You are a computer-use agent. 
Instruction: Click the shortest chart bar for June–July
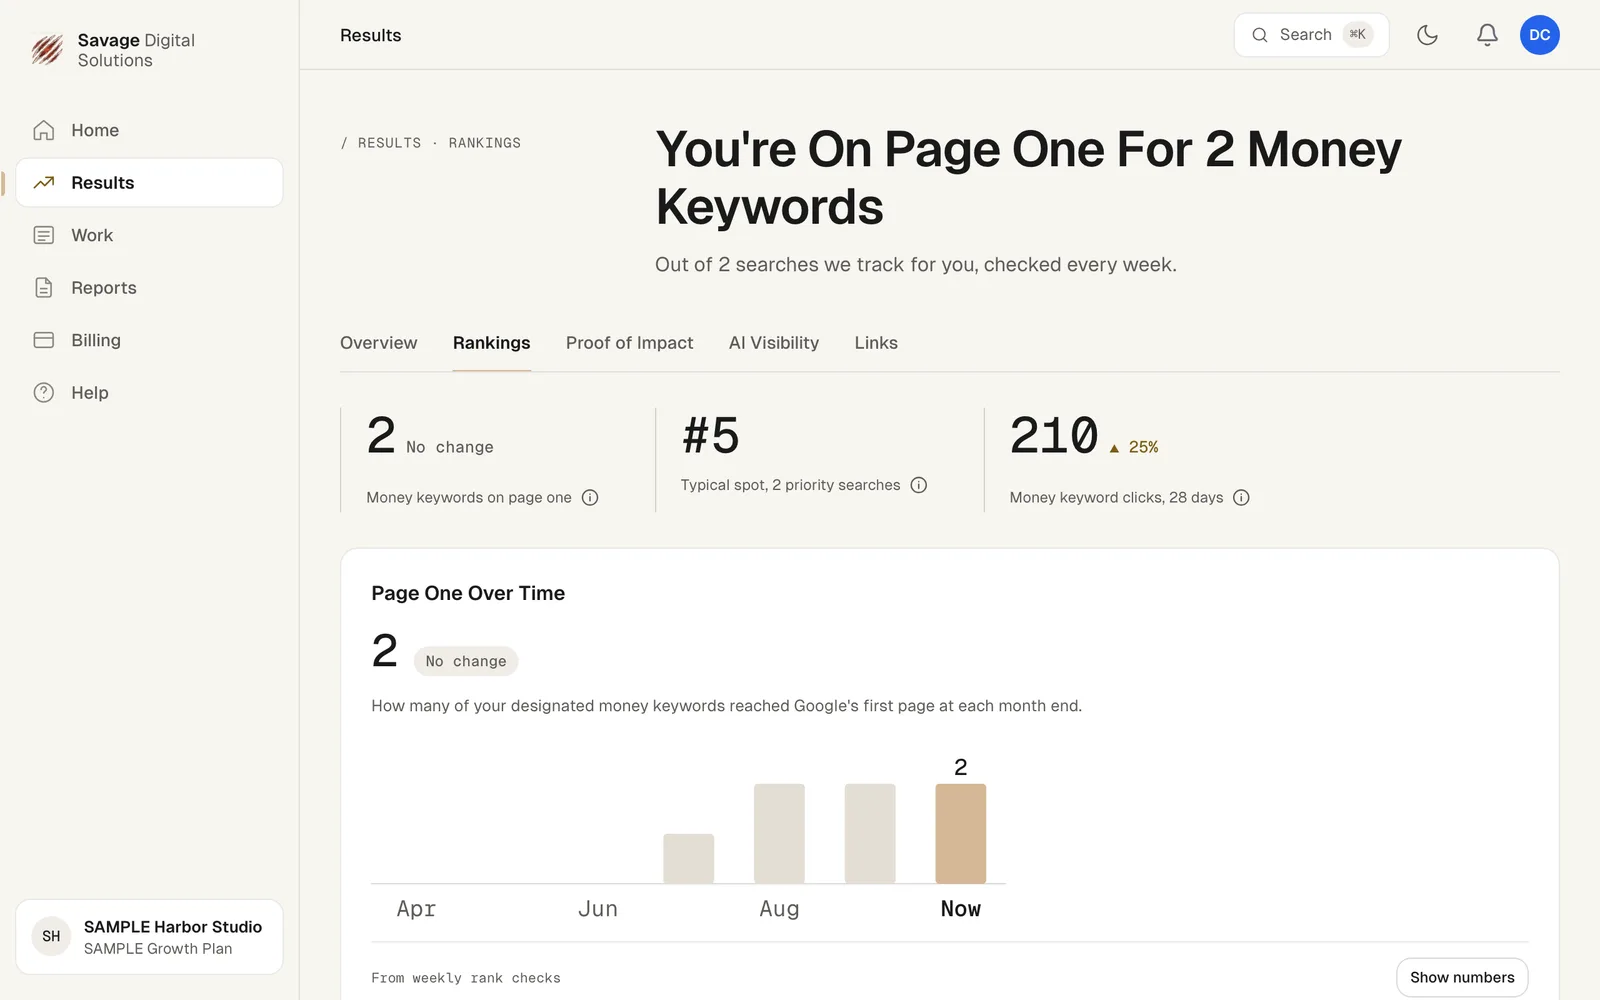[688, 858]
